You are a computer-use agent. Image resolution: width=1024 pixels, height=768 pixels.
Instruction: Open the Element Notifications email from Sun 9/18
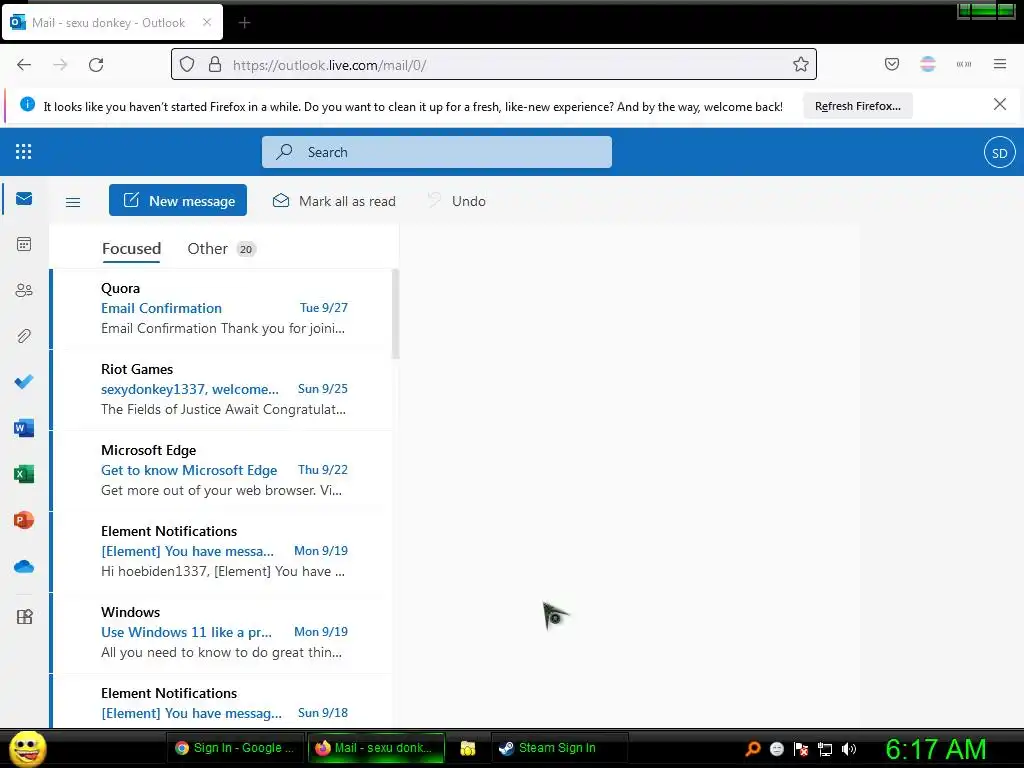pos(222,701)
